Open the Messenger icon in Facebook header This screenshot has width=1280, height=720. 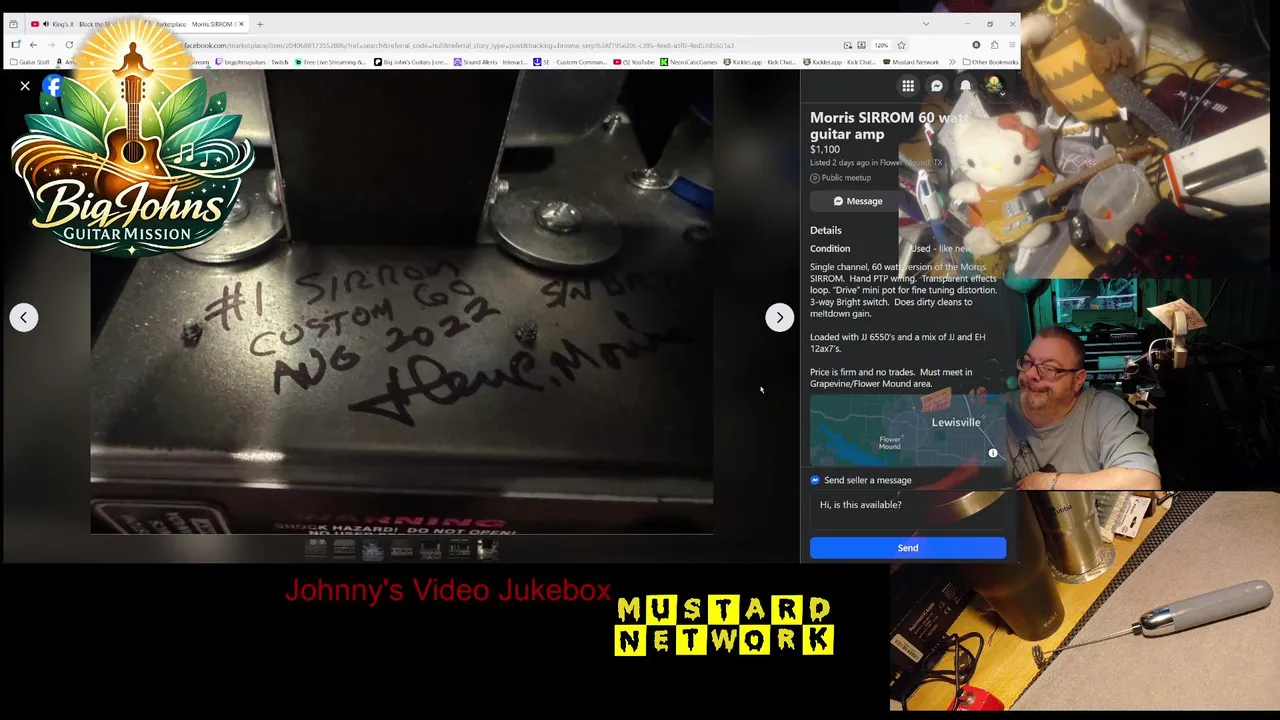937,86
